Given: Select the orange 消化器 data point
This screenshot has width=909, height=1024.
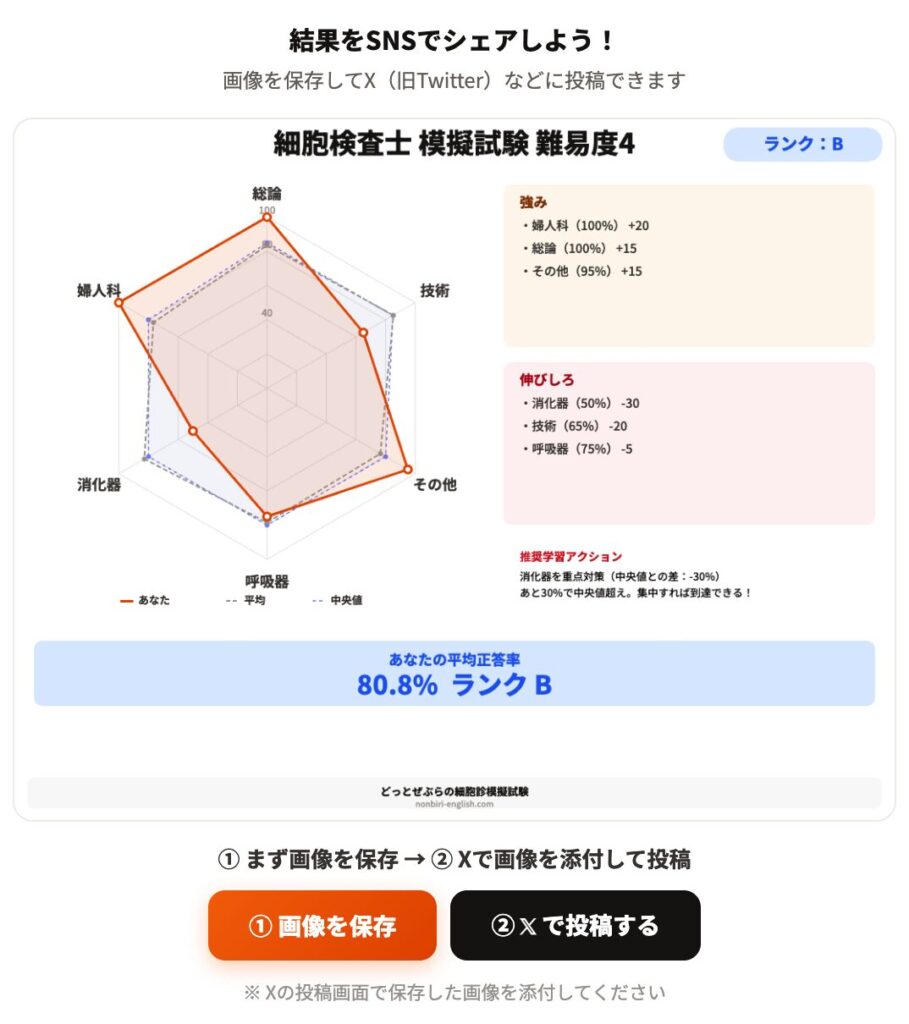Looking at the screenshot, I should [x=193, y=431].
